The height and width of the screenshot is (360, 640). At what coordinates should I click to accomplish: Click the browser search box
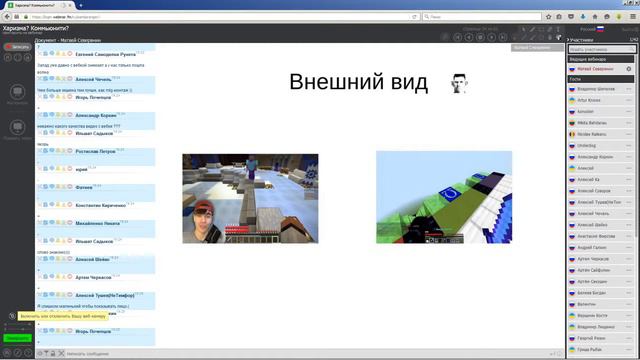(482, 17)
